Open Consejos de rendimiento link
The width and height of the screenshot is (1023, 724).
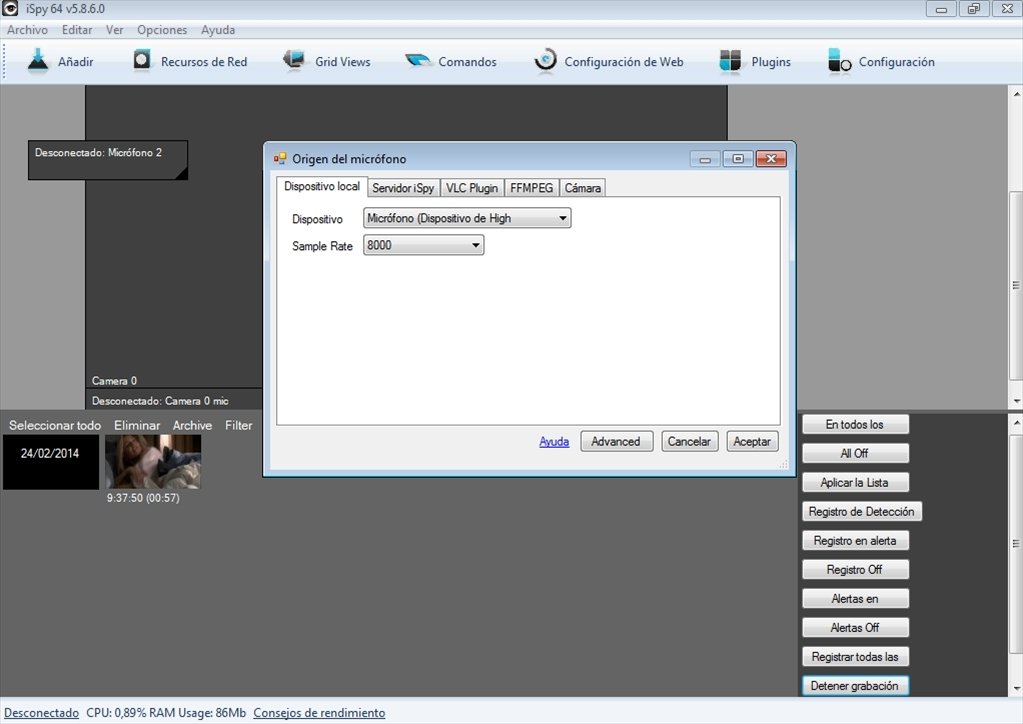[x=319, y=713]
